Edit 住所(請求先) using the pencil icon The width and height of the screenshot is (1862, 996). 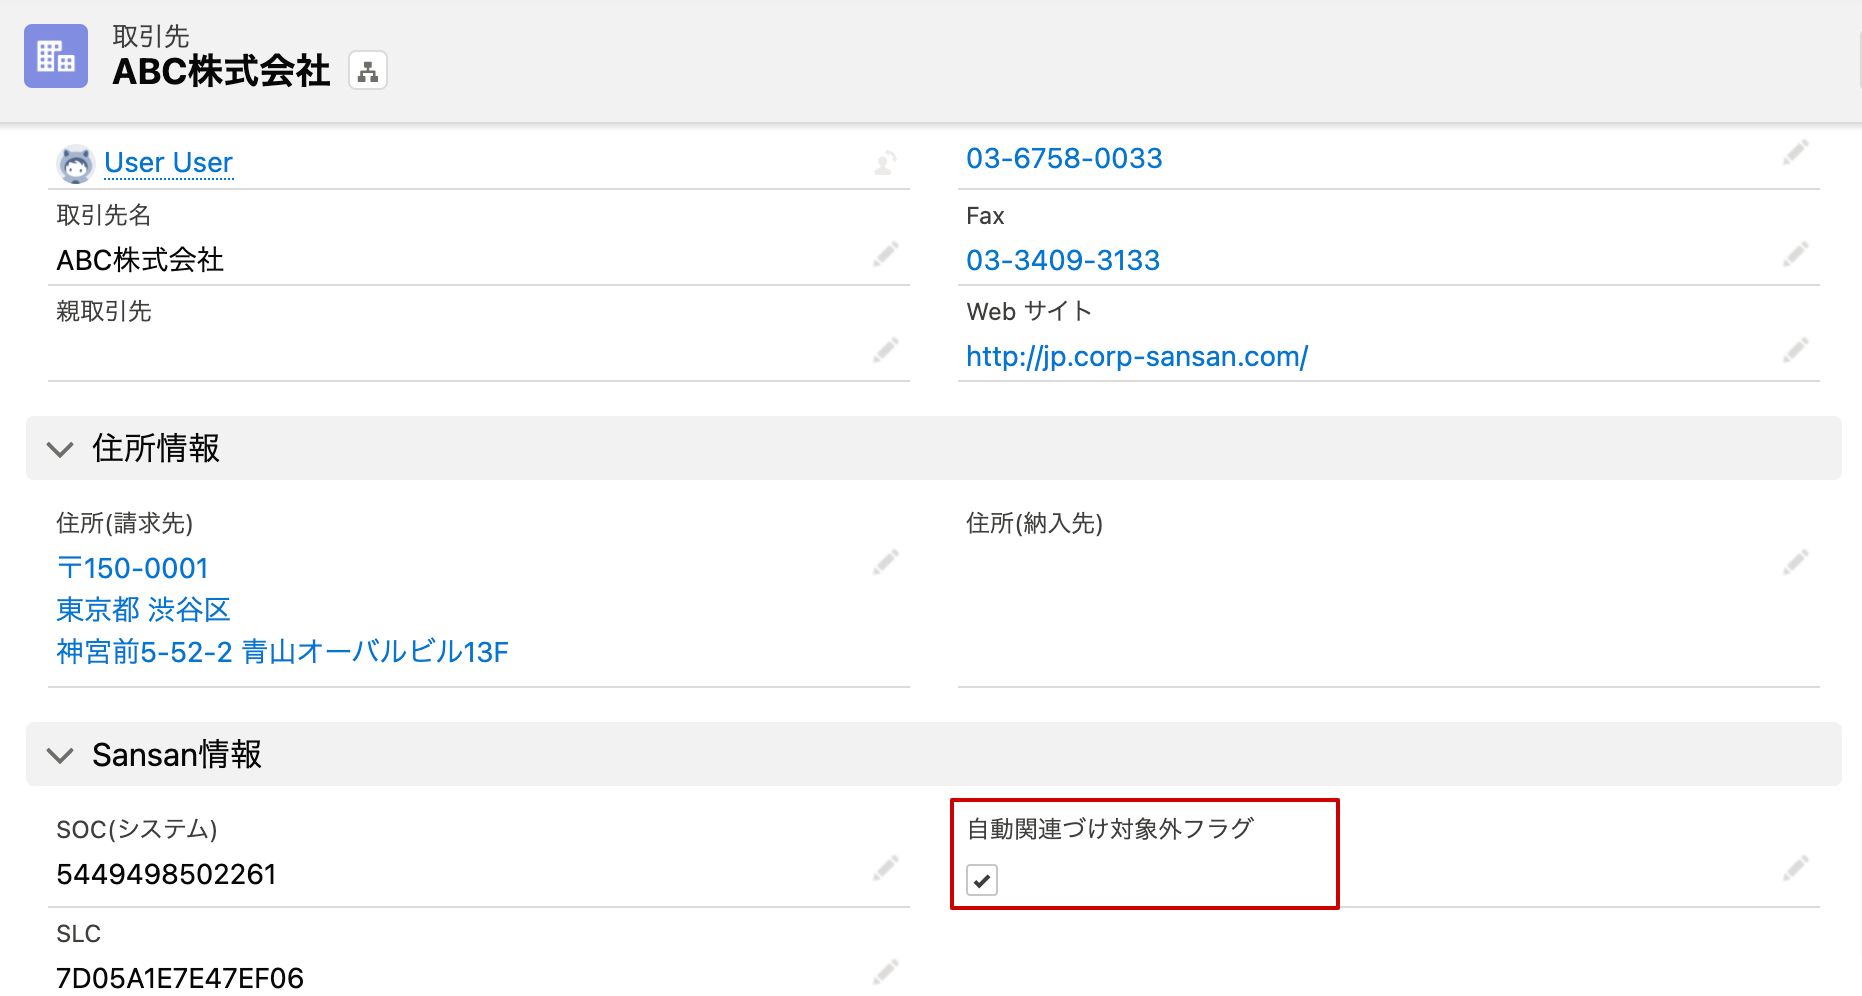coord(885,562)
